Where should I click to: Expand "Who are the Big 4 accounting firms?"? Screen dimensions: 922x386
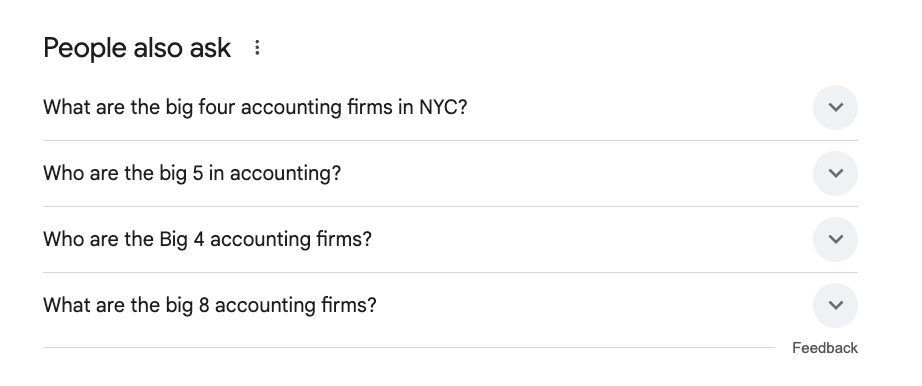[x=450, y=239]
